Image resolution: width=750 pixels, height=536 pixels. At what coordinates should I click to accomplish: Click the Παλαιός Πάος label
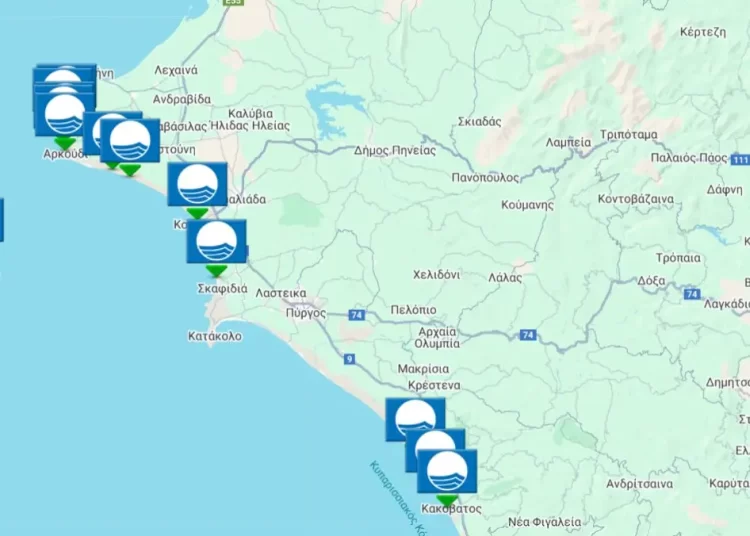coord(689,158)
